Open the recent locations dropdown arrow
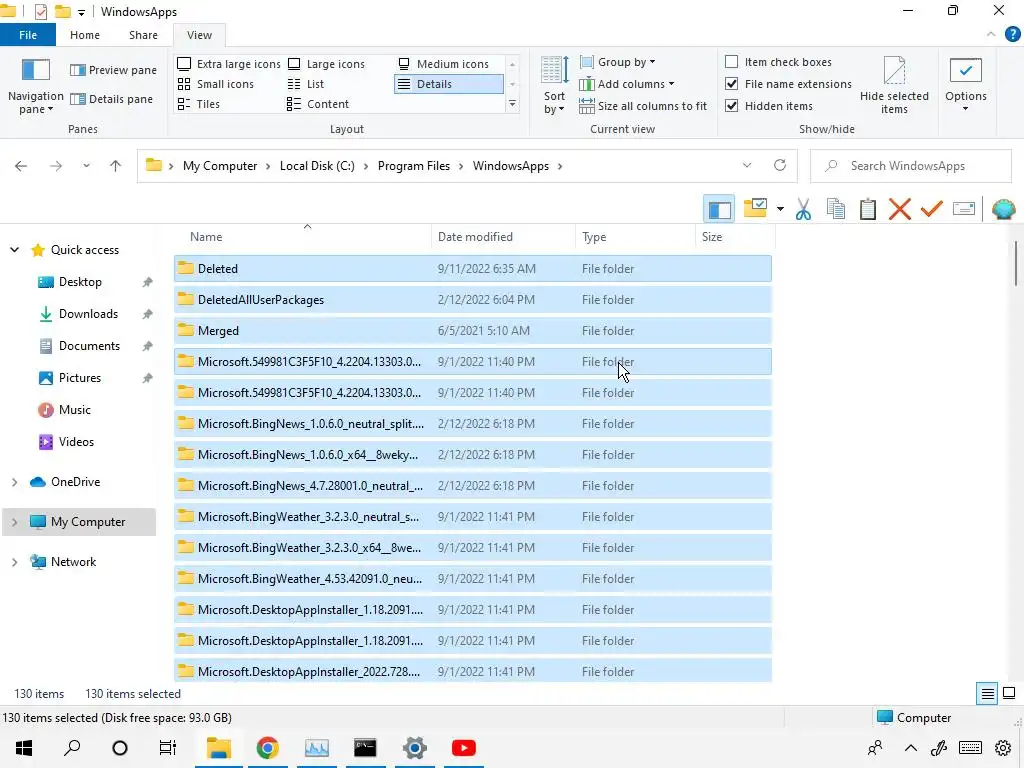Screen dimensions: 1024x768 pos(86,166)
